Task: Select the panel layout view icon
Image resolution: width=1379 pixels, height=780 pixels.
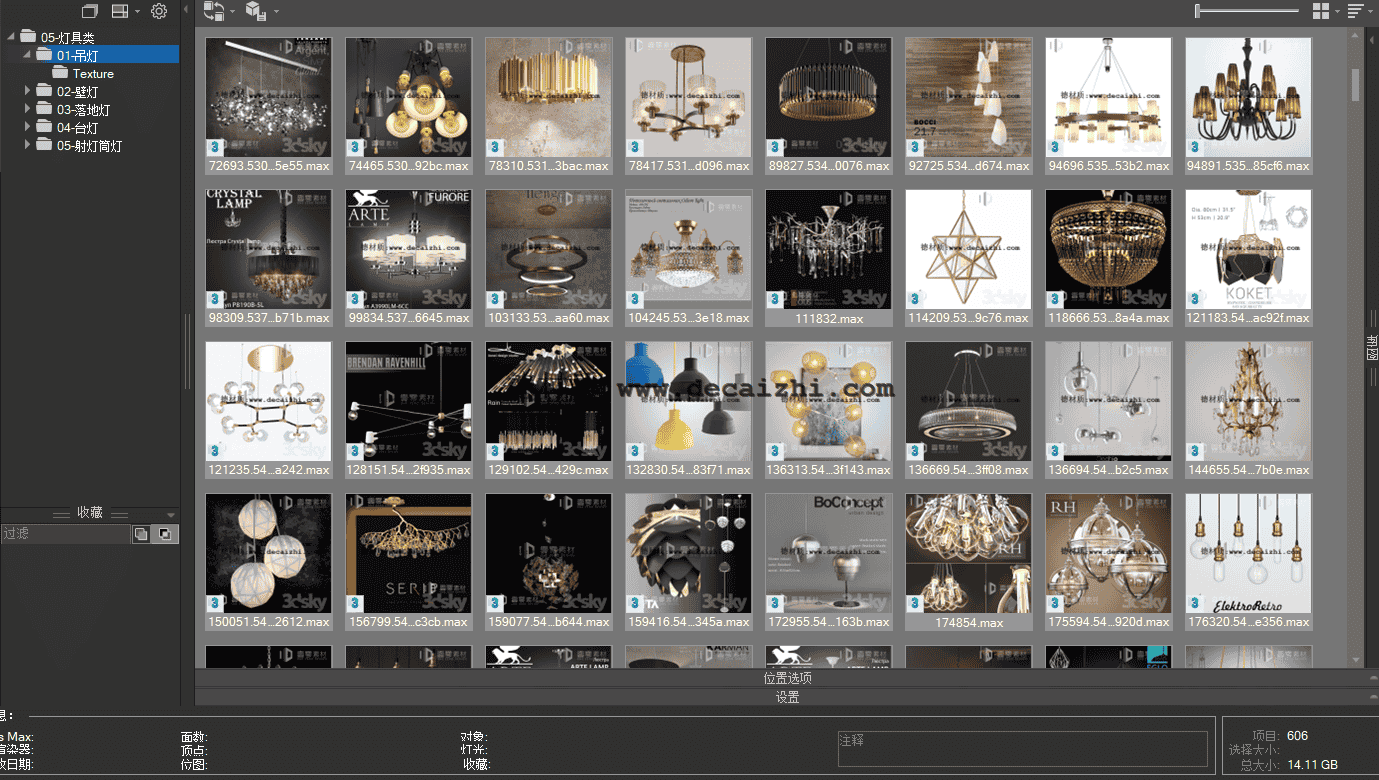Action: [x=118, y=10]
